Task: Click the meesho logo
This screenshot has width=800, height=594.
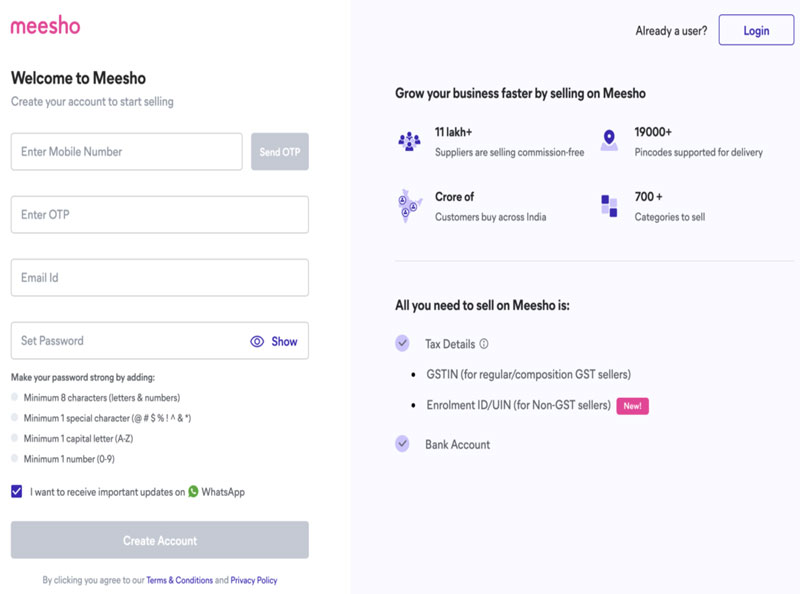Action: point(45,26)
